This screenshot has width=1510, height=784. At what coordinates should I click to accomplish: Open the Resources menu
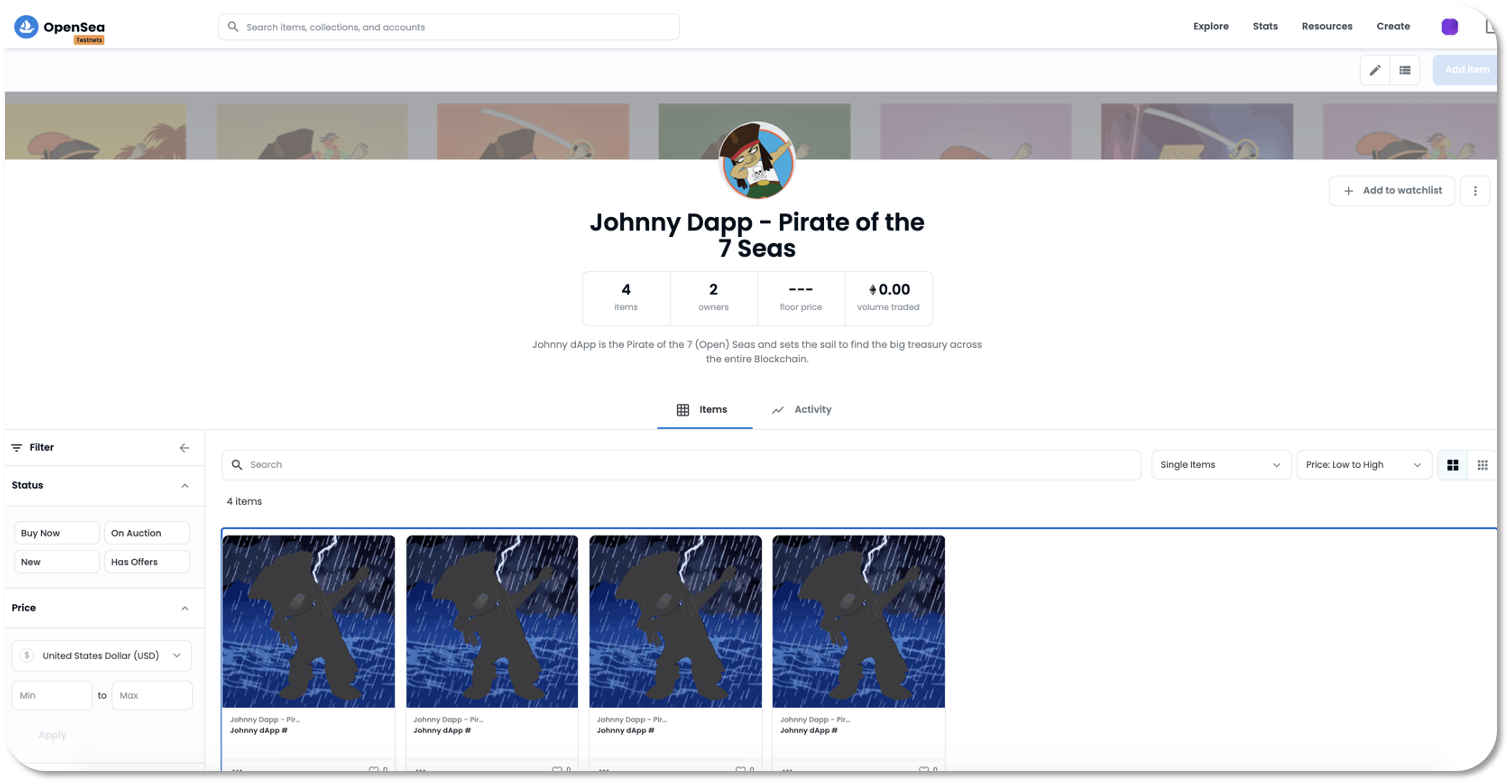click(x=1327, y=27)
